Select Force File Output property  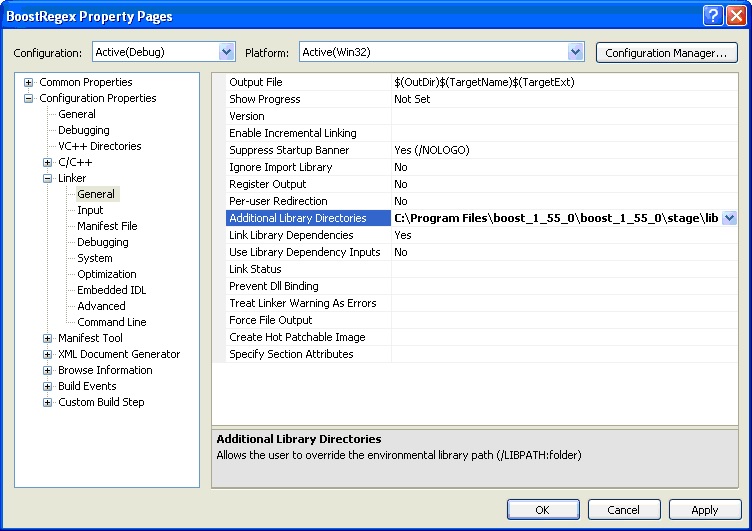click(x=308, y=320)
